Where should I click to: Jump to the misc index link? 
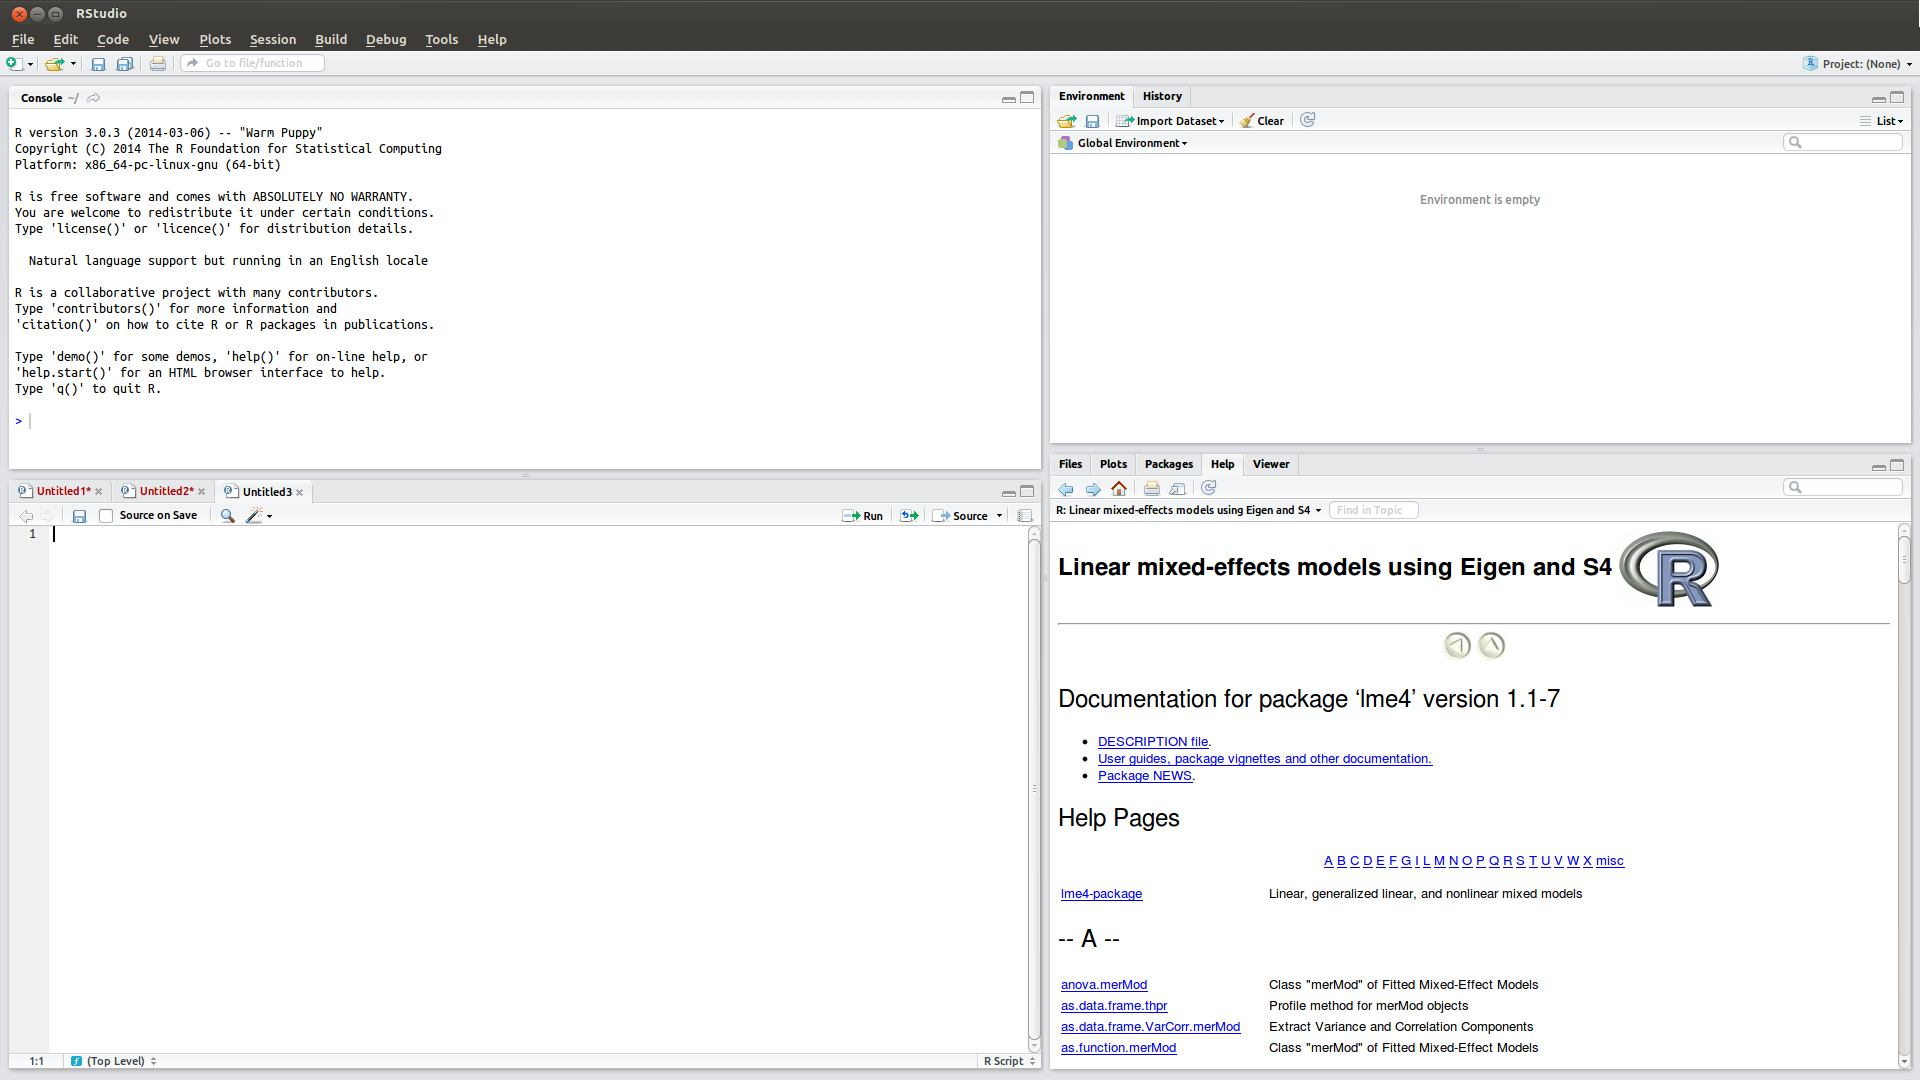(1610, 861)
